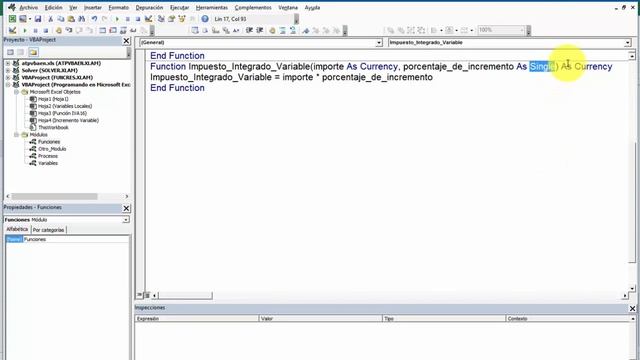Open the Ventana menu
The width and height of the screenshot is (640, 360).
click(x=288, y=7)
